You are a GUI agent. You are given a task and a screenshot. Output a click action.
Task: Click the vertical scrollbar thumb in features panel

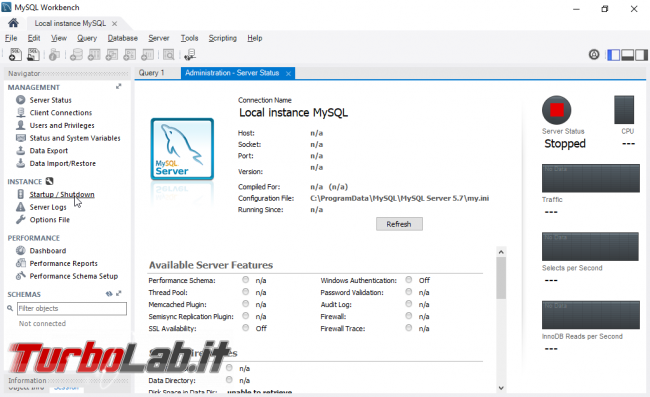pyautogui.click(x=501, y=278)
